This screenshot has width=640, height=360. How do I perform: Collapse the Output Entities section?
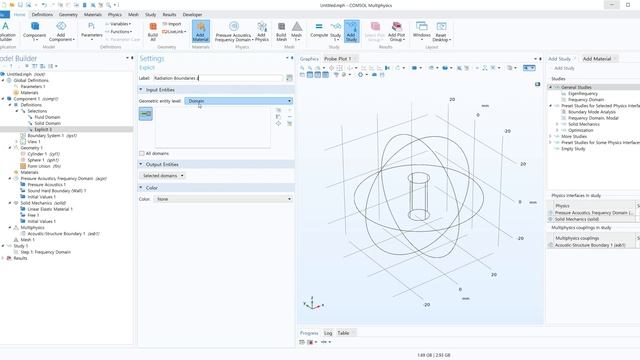141,164
